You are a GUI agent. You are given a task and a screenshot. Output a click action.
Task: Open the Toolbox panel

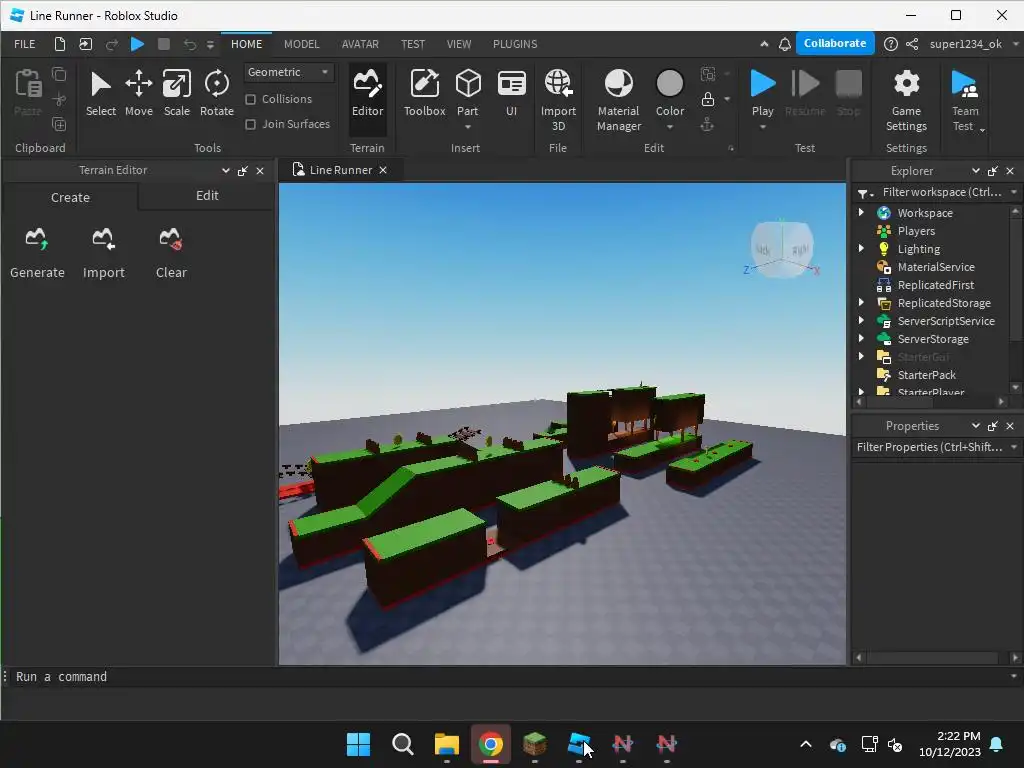coord(424,94)
